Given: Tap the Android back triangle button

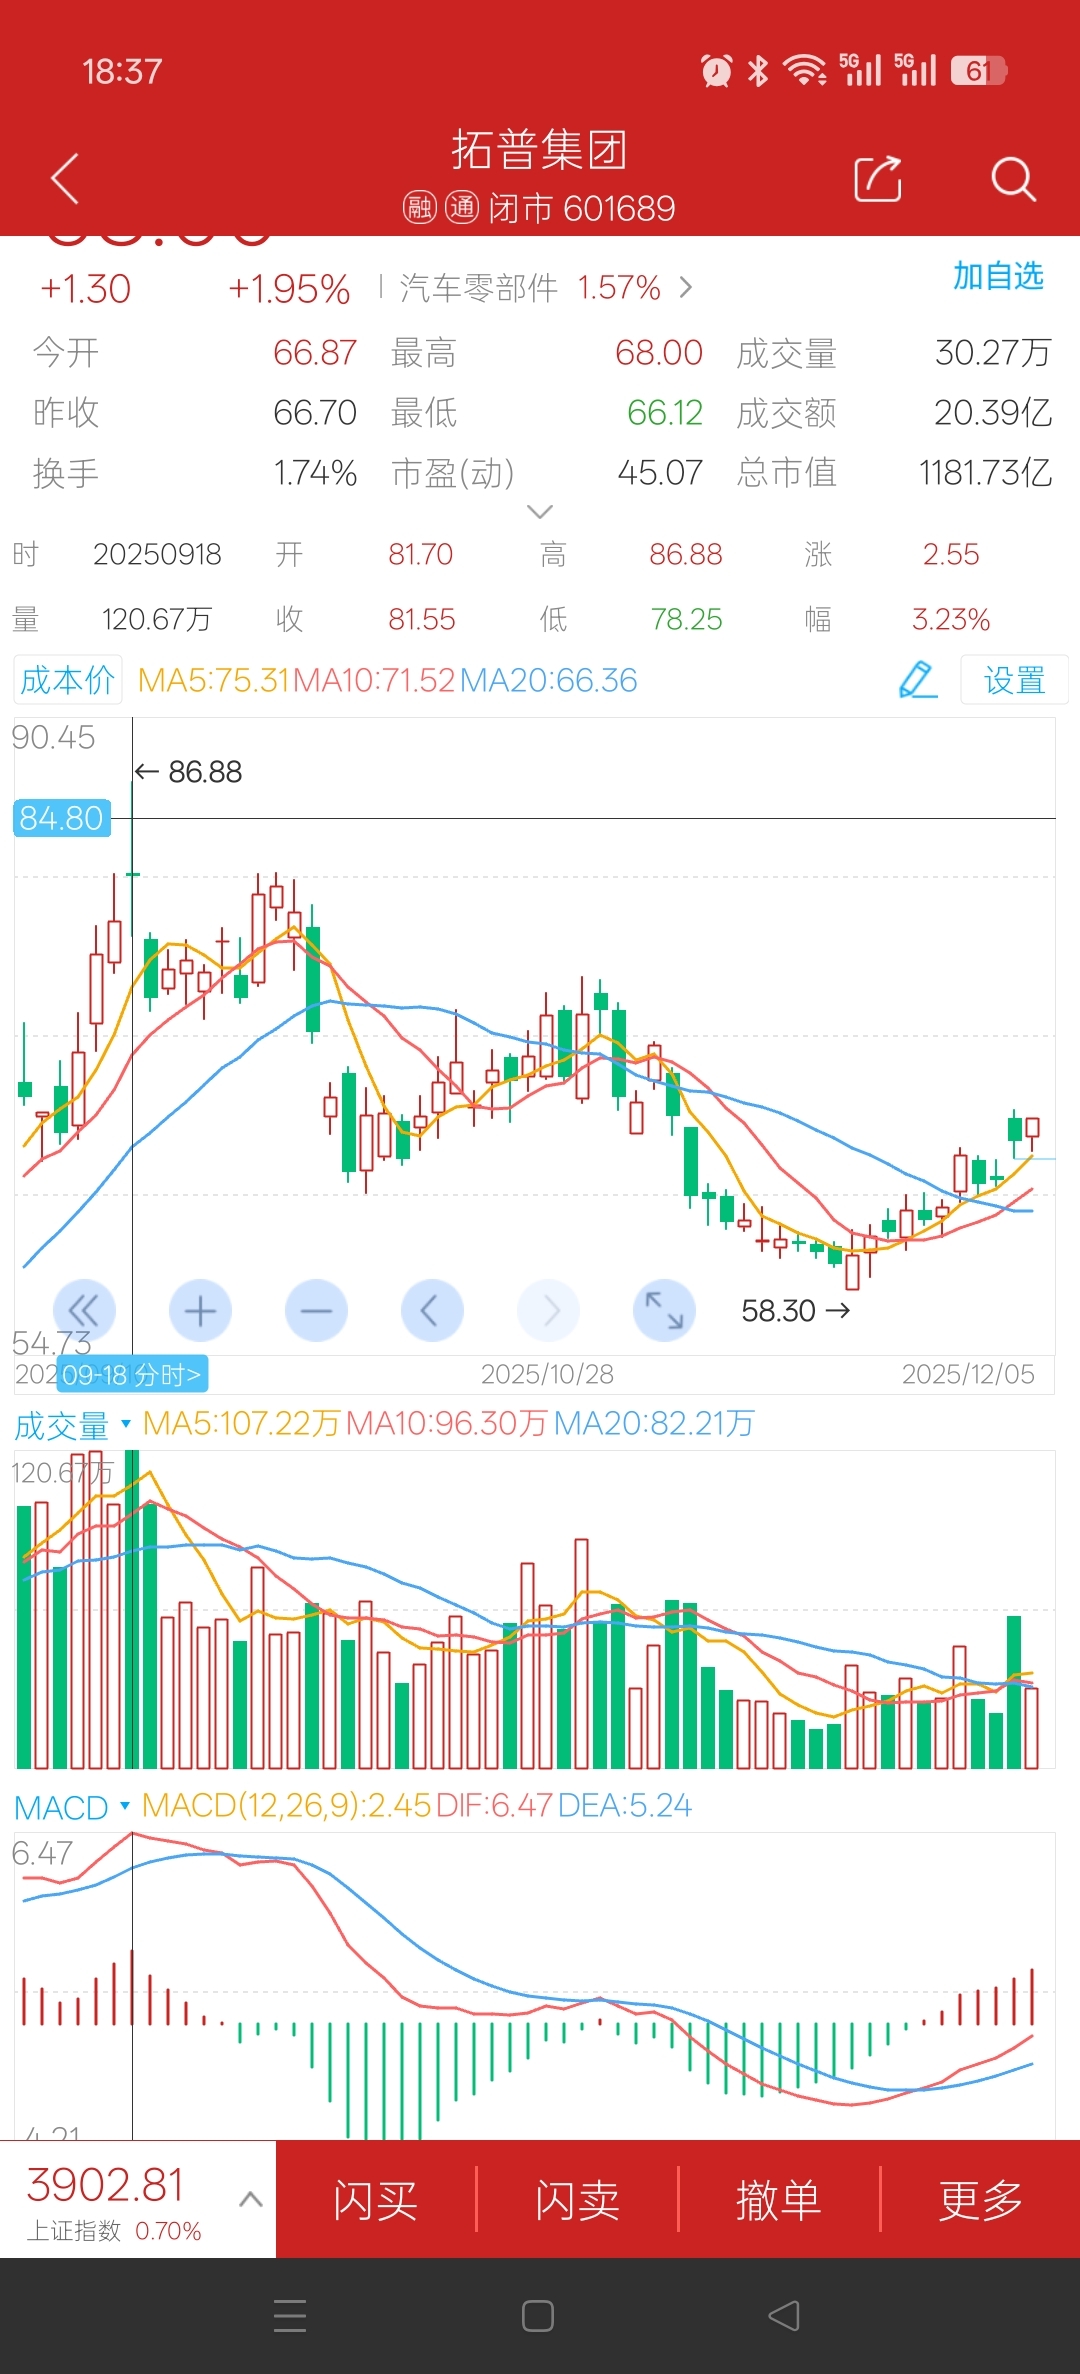Looking at the screenshot, I should click(x=784, y=2316).
